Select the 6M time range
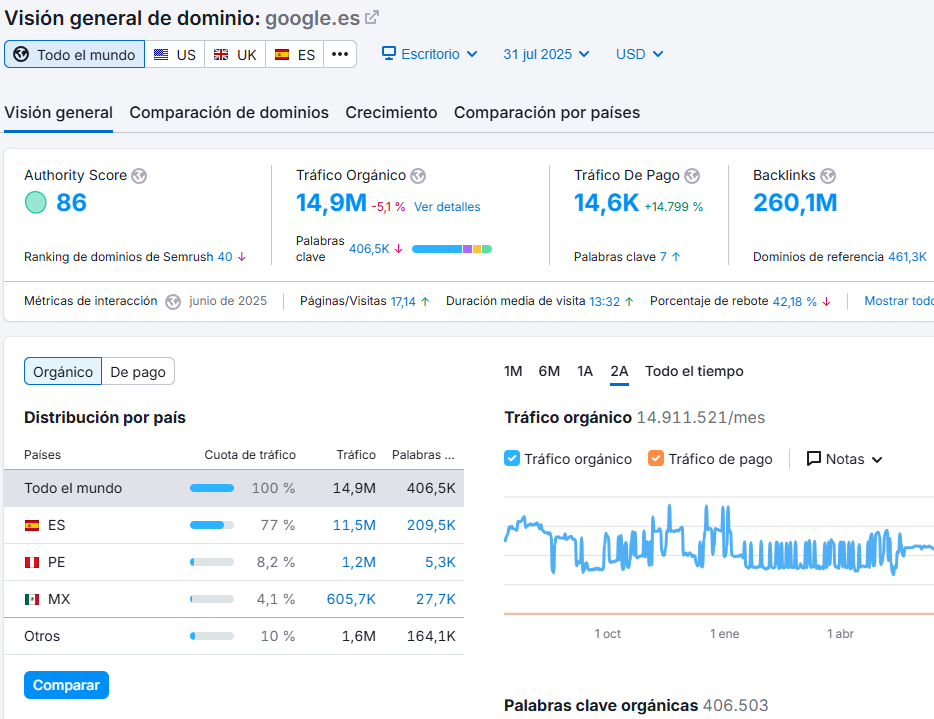Screen dimensions: 934x719 pos(549,372)
